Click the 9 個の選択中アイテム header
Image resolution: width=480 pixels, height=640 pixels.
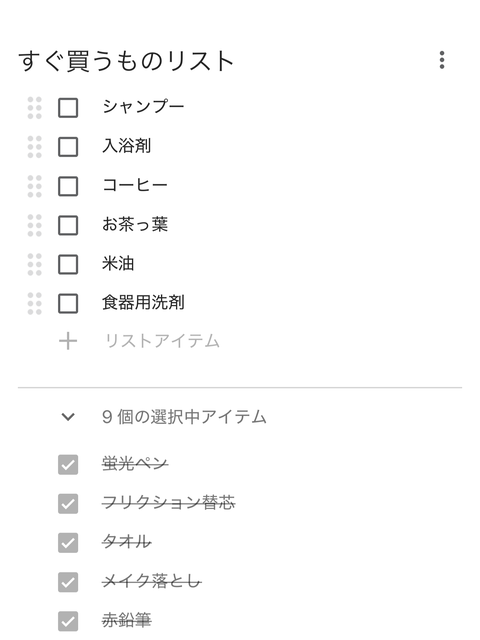(184, 417)
